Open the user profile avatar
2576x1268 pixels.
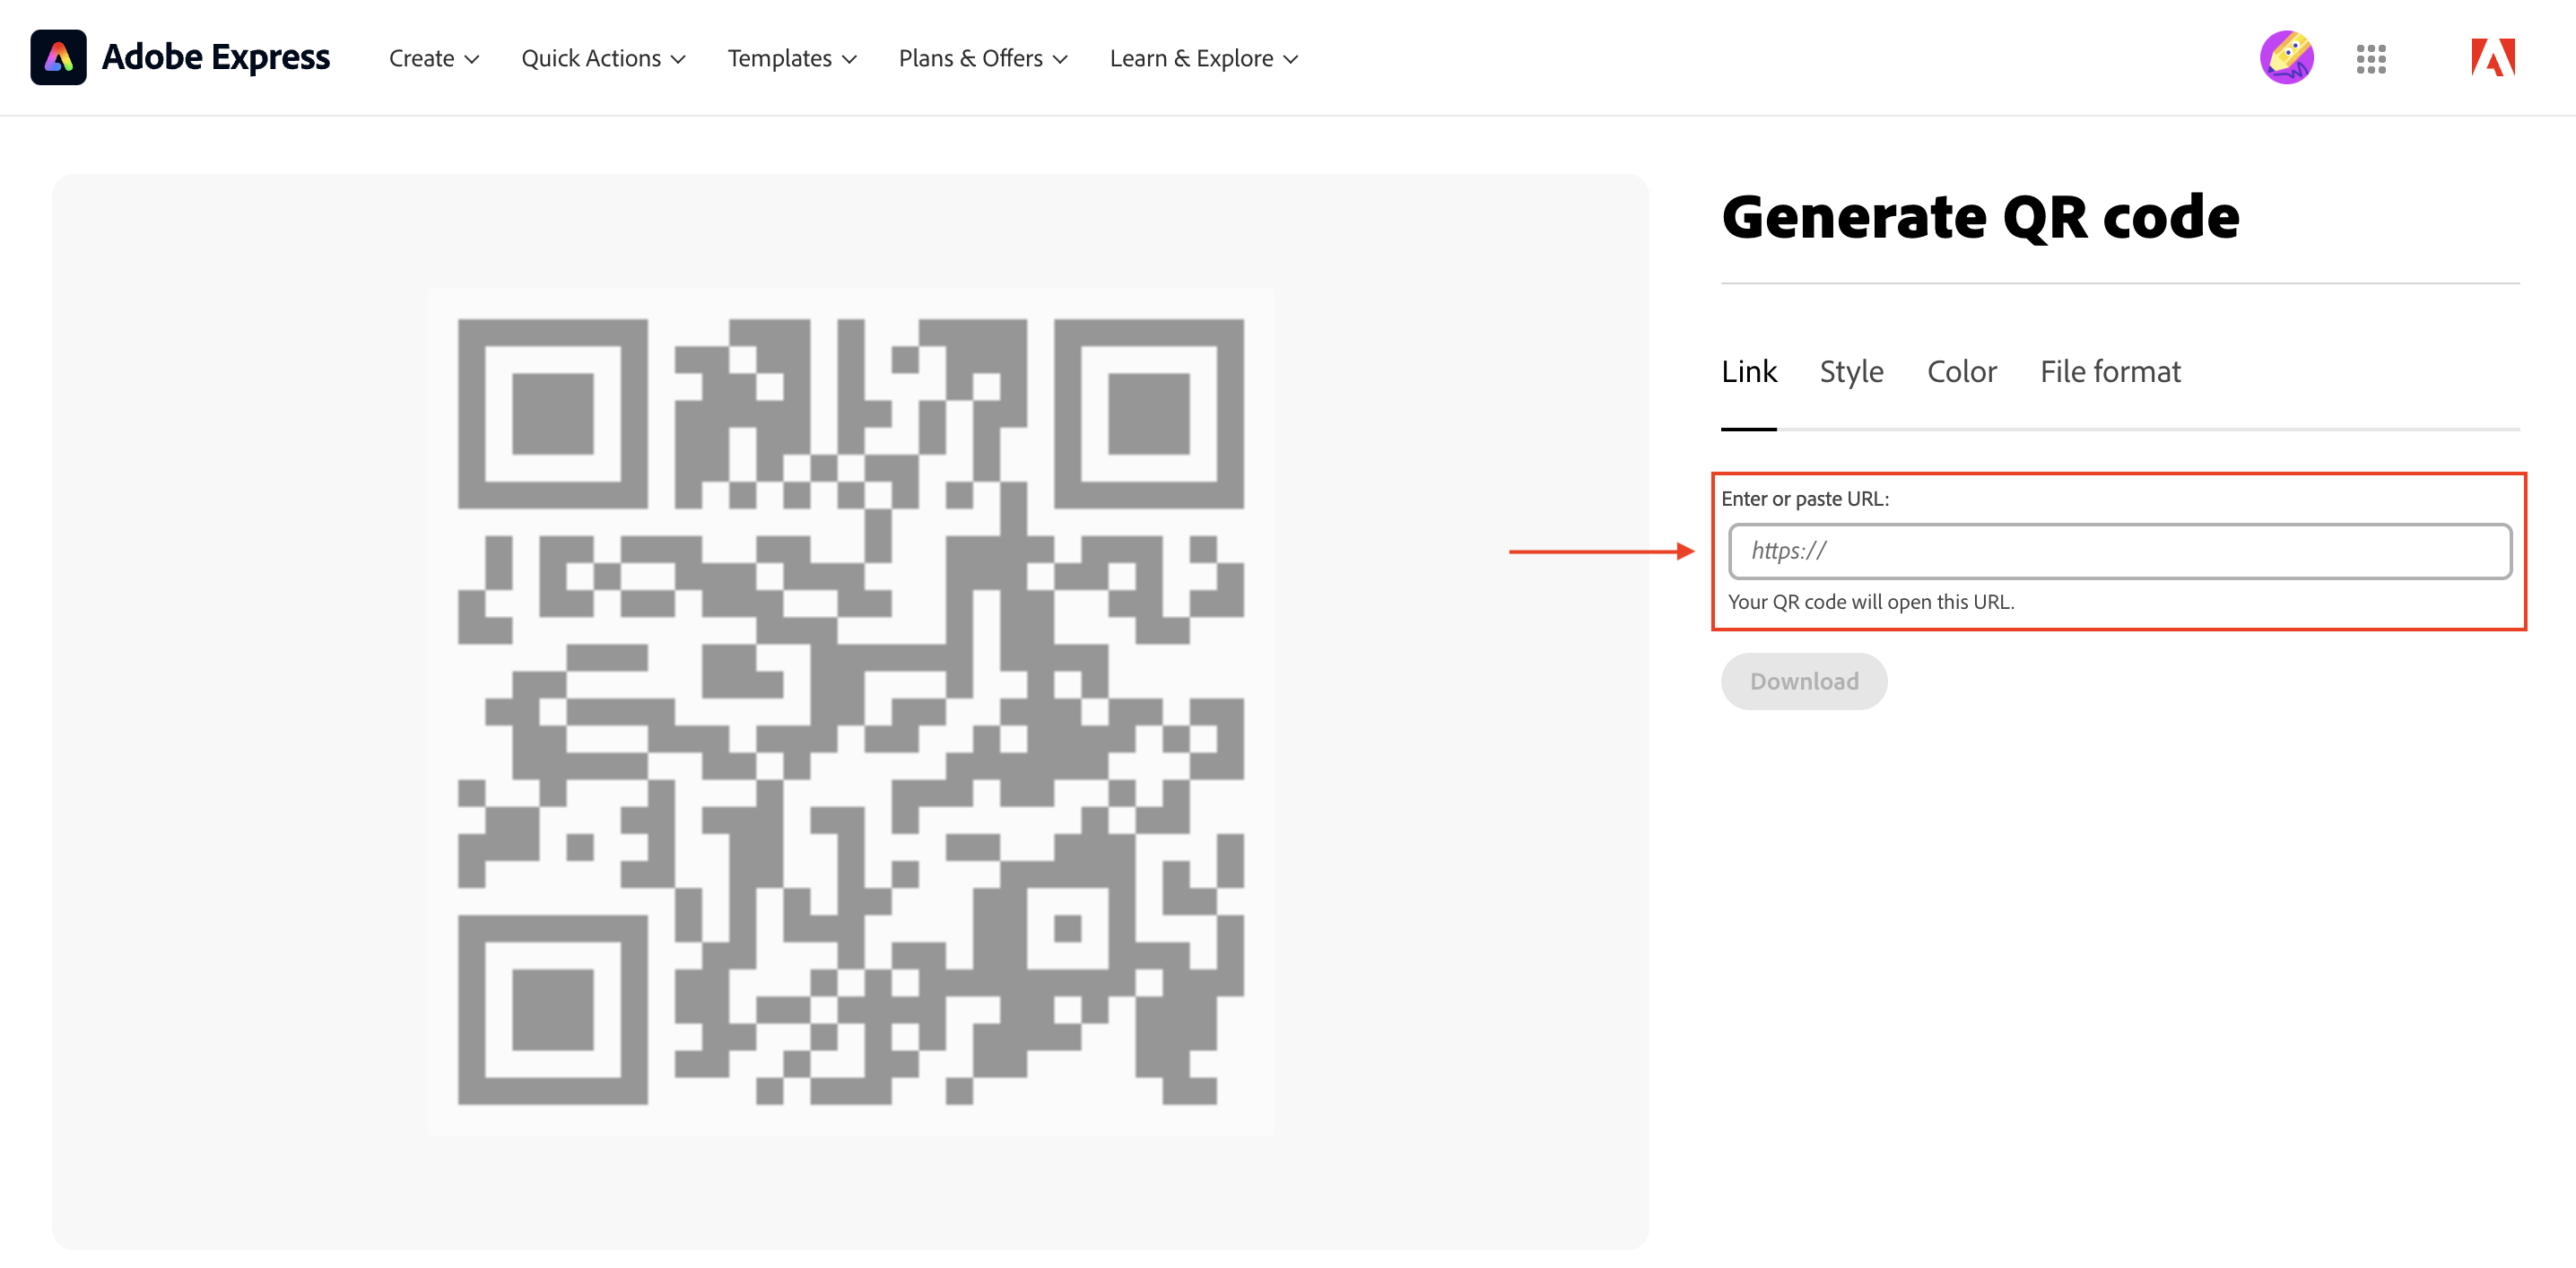tap(2287, 58)
